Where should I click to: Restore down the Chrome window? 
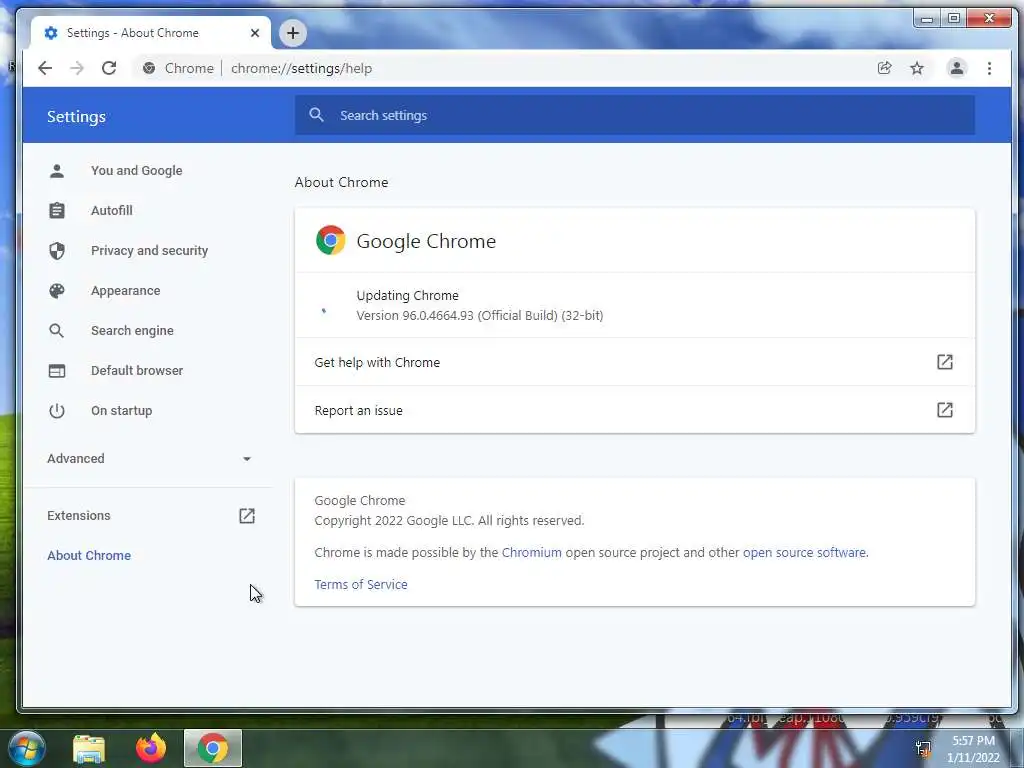point(953,18)
